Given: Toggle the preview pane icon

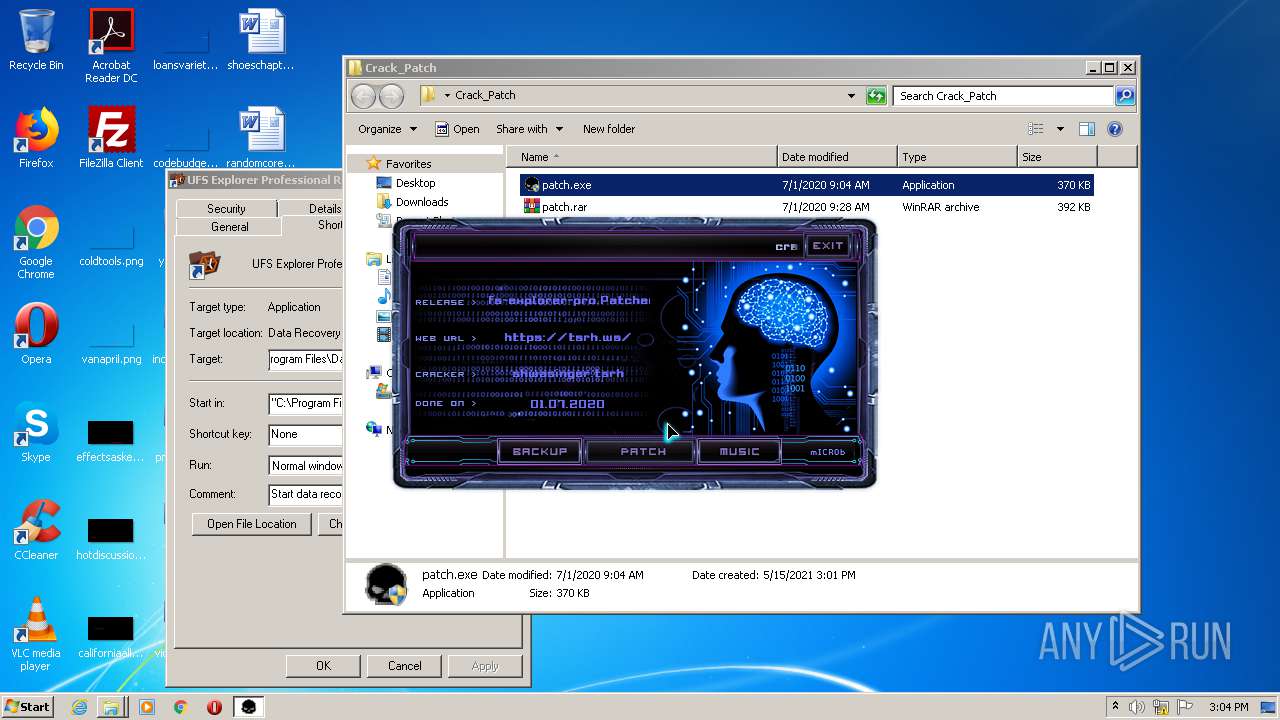Looking at the screenshot, I should (x=1087, y=129).
